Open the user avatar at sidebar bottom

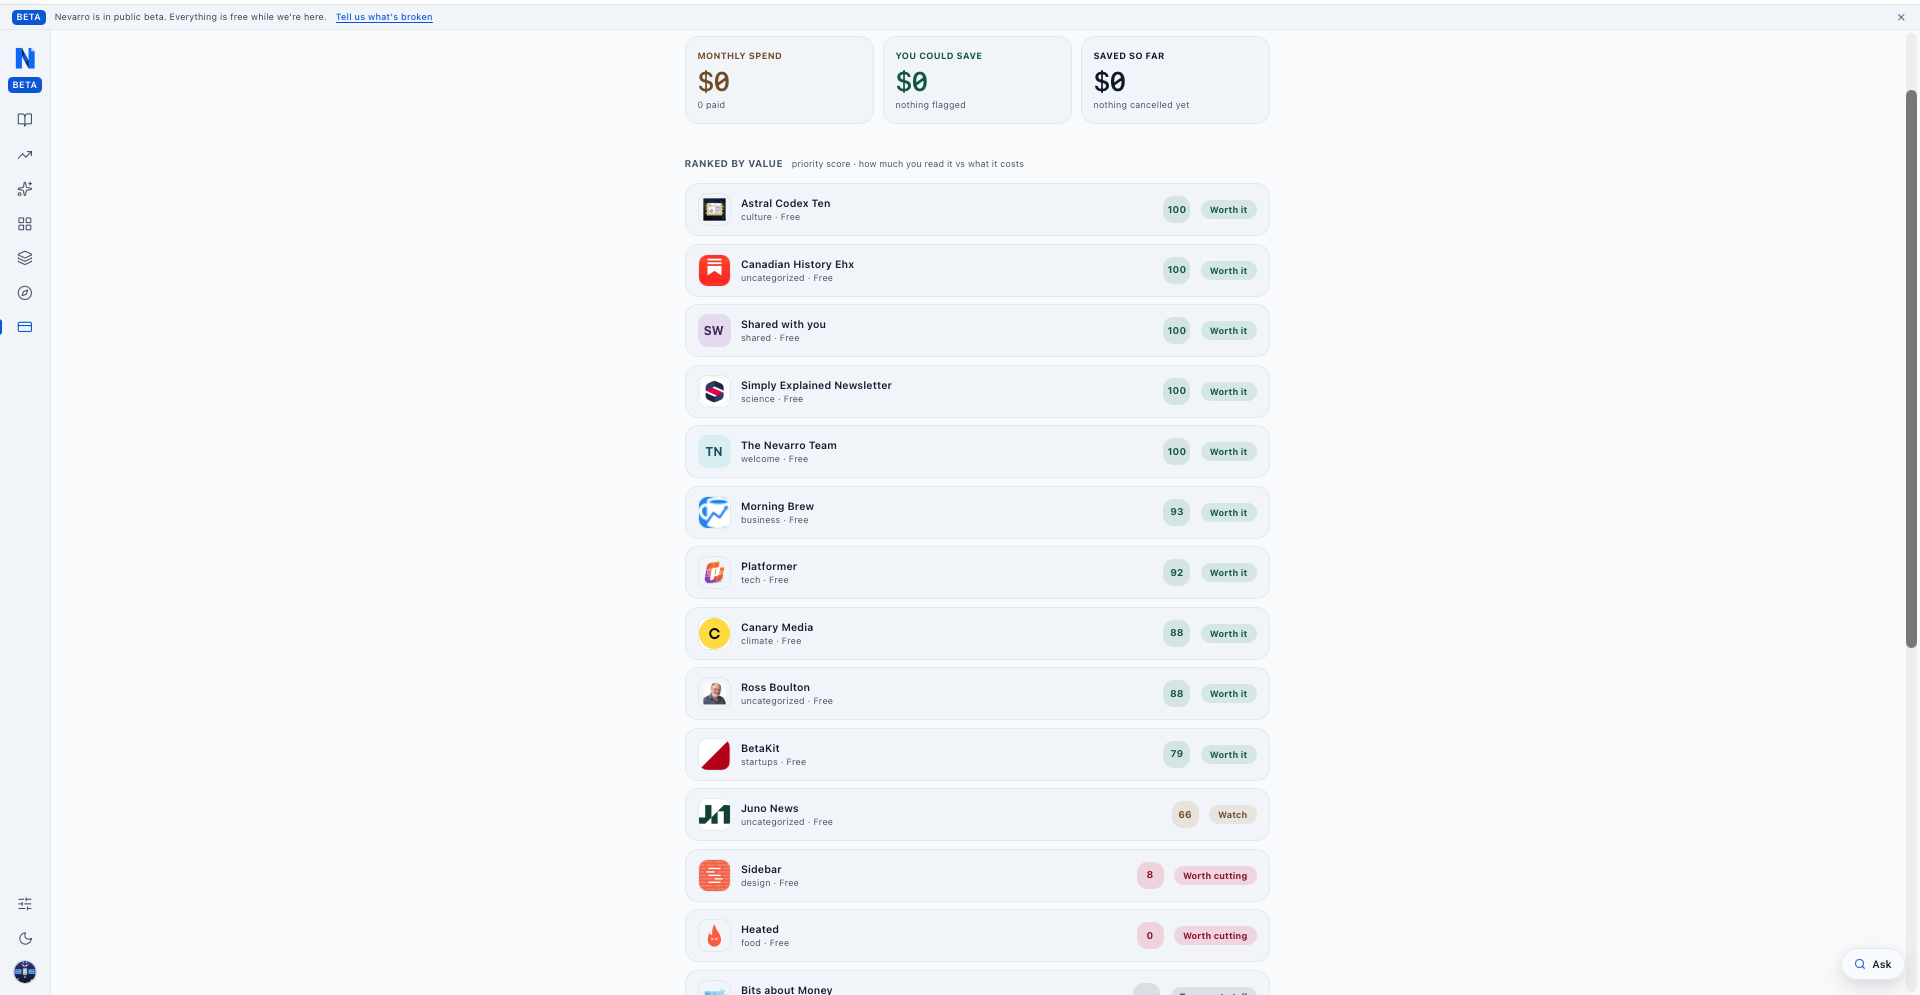tap(25, 972)
